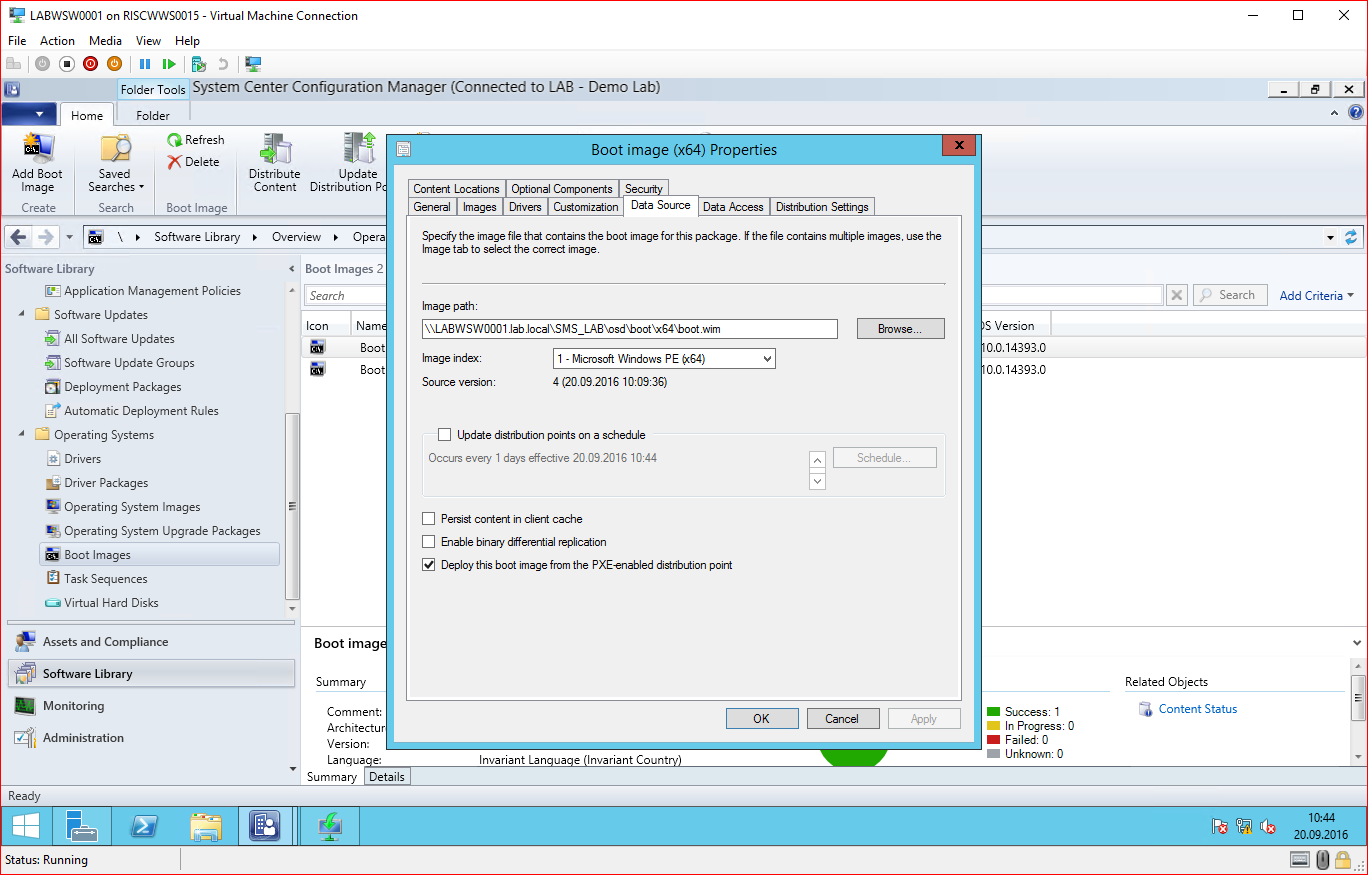Open the Image index dropdown
Image resolution: width=1368 pixels, height=875 pixels.
click(664, 358)
